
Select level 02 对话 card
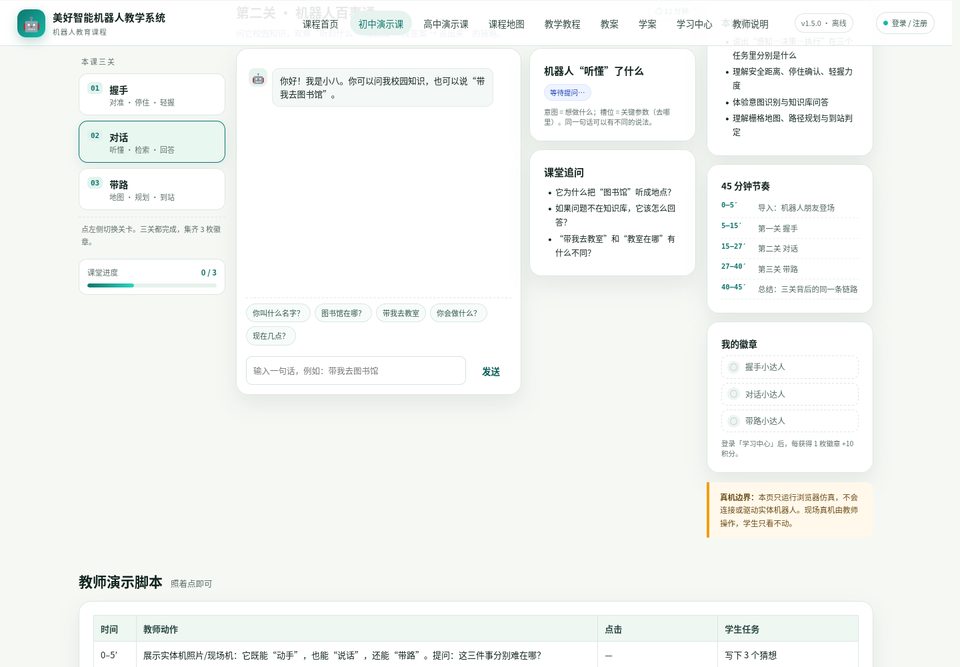(x=152, y=142)
